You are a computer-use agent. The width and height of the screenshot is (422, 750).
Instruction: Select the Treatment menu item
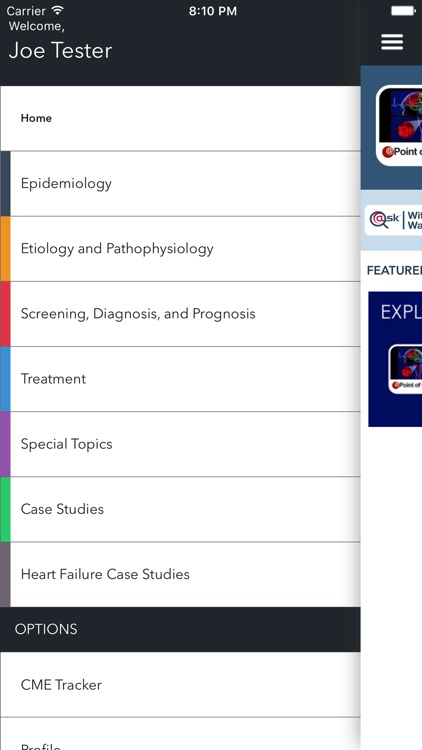(180, 379)
